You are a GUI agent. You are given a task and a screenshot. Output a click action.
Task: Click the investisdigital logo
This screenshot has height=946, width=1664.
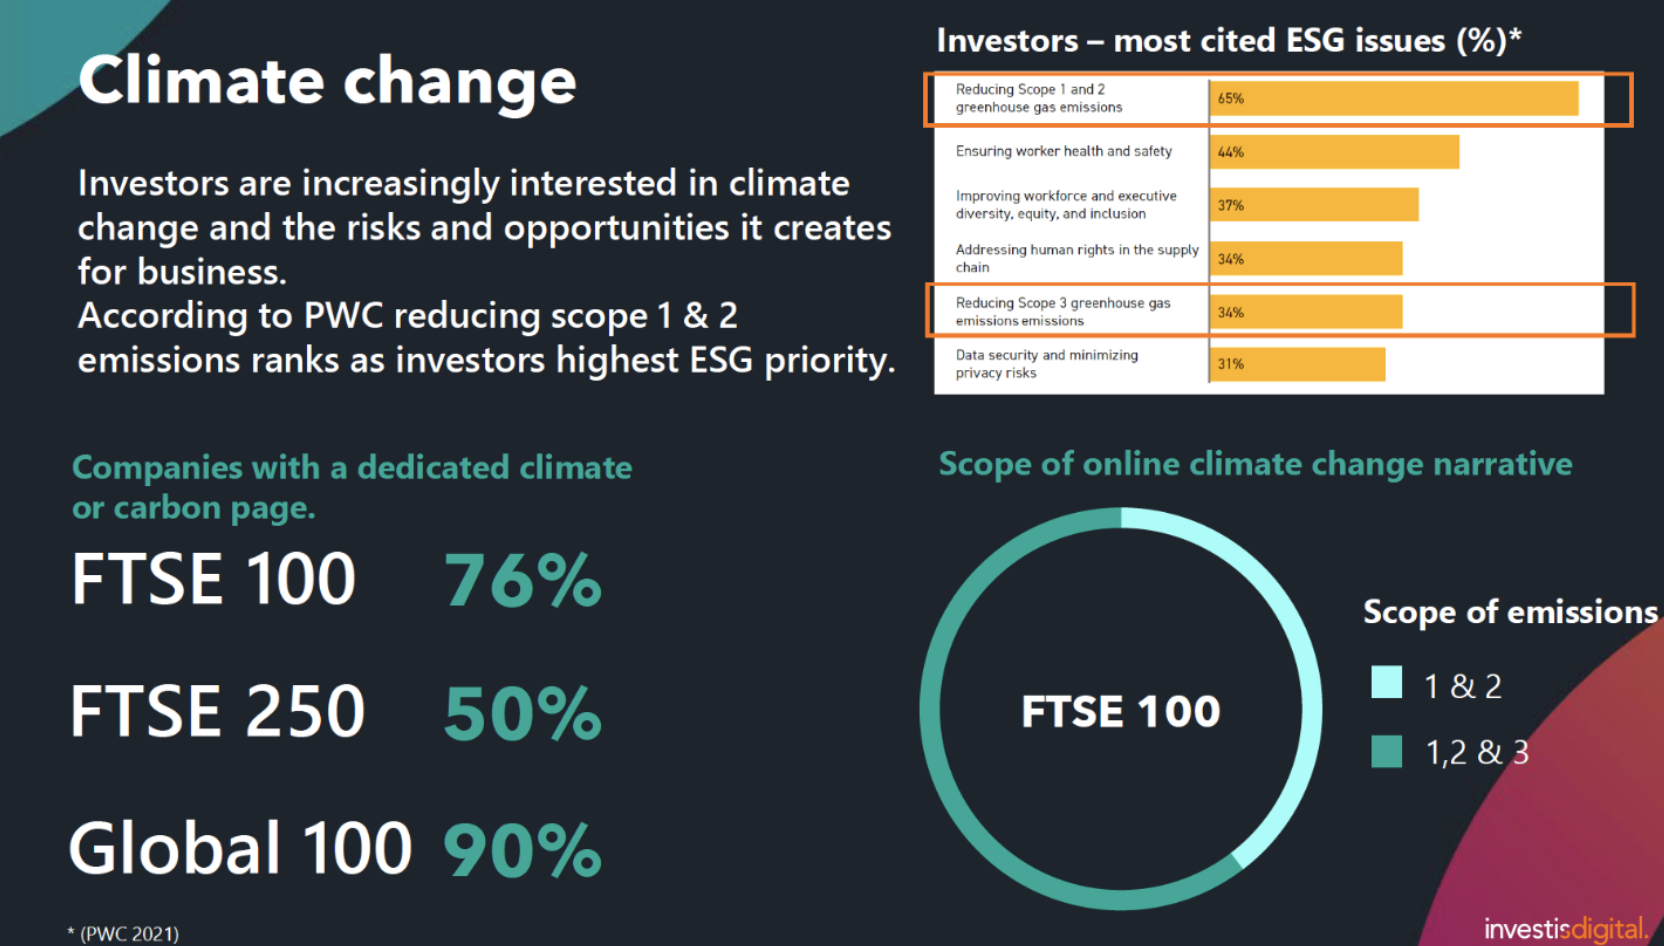pyautogui.click(x=1565, y=928)
